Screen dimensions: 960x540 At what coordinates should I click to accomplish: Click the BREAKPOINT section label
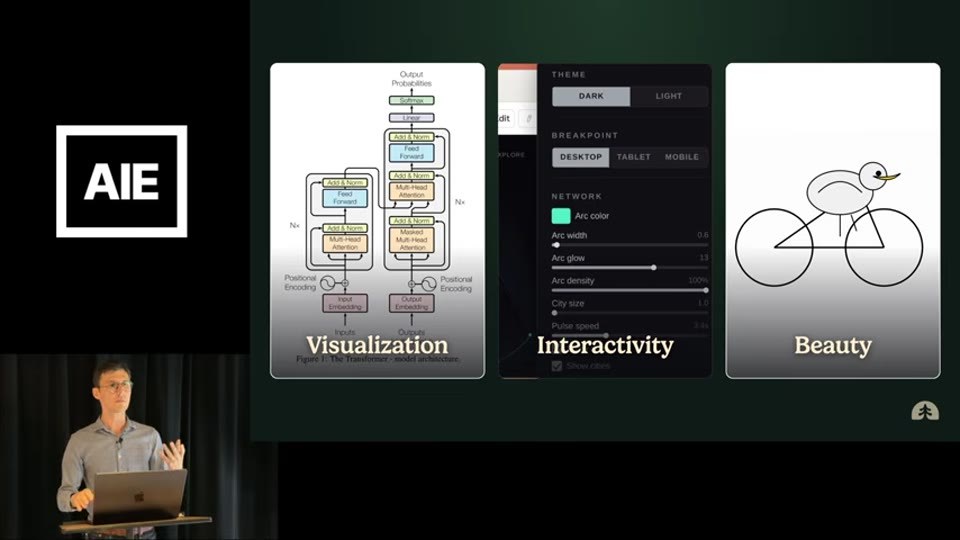[585, 135]
